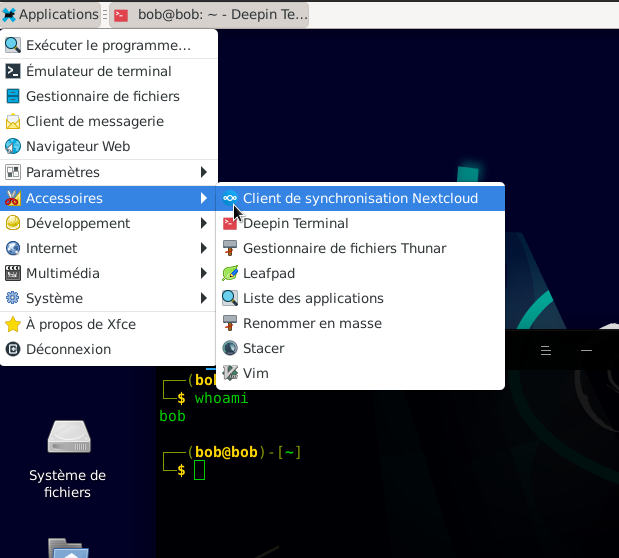Launch Deepin Terminal from Accessoires

click(360, 223)
